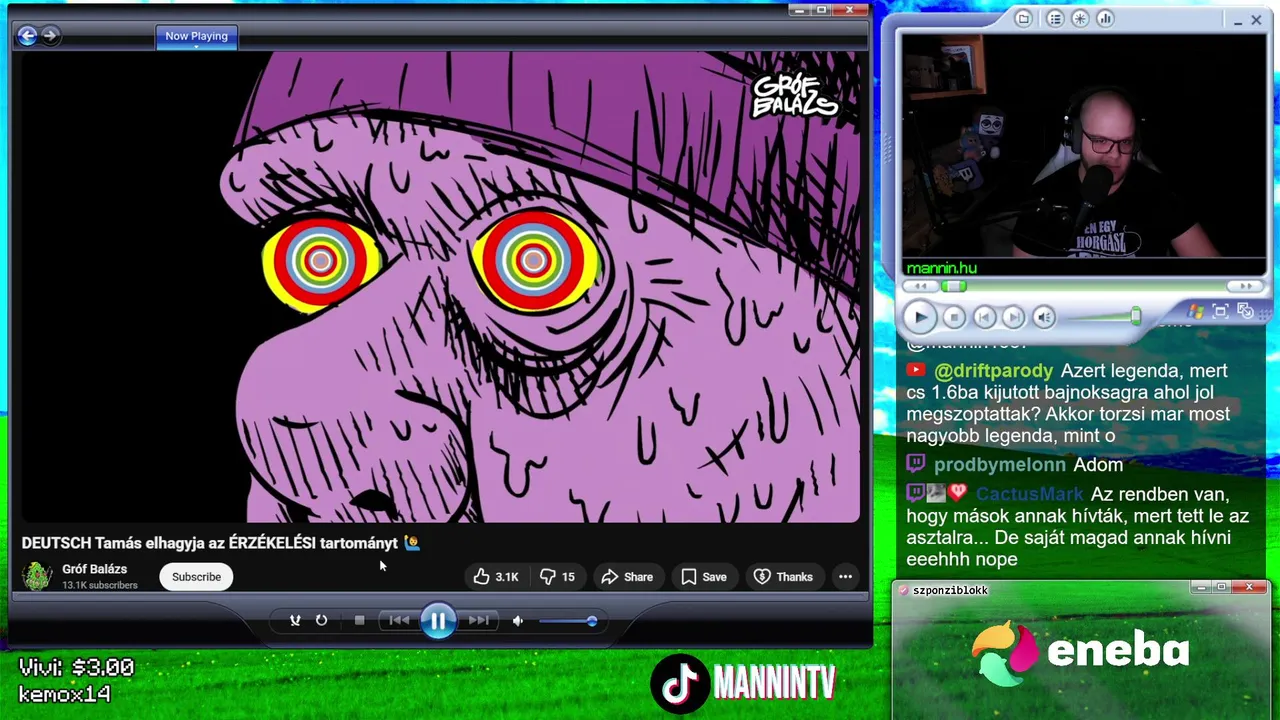Click the TikTok logo on the overlay
The height and width of the screenshot is (720, 1280).
click(x=679, y=684)
